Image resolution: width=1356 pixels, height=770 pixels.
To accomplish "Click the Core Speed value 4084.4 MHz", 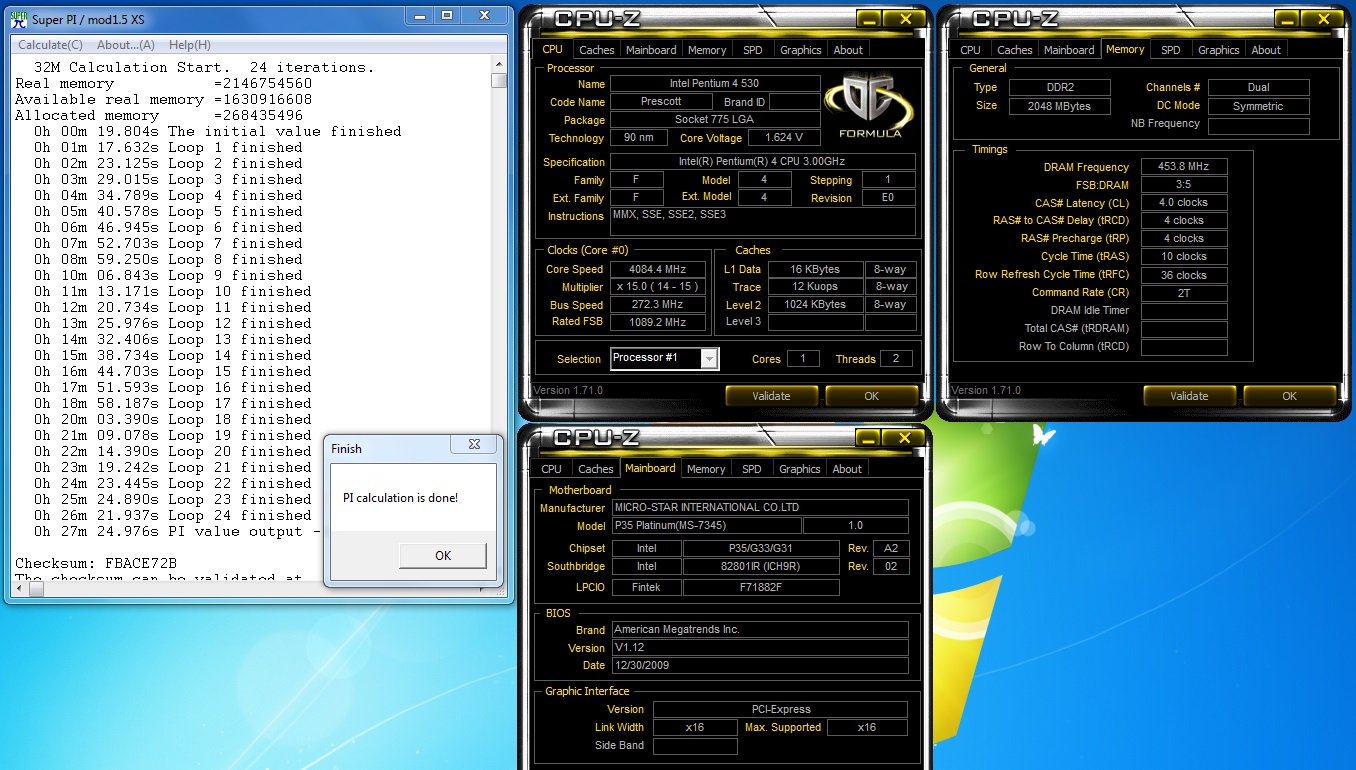I will 658,269.
